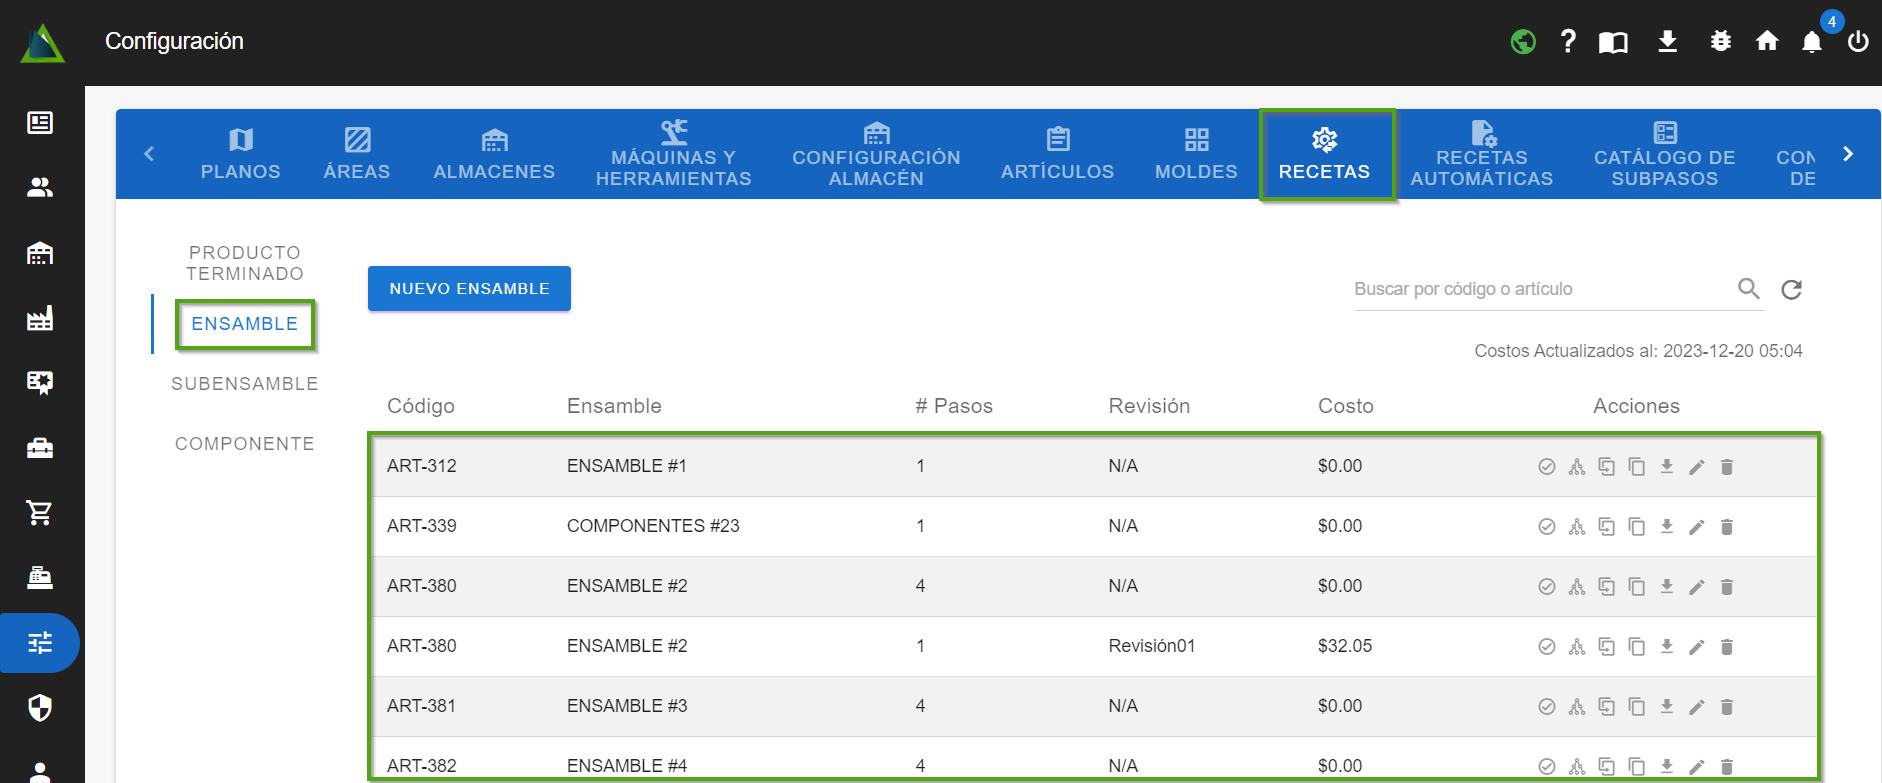Refresh the recipe list

pyautogui.click(x=1791, y=289)
